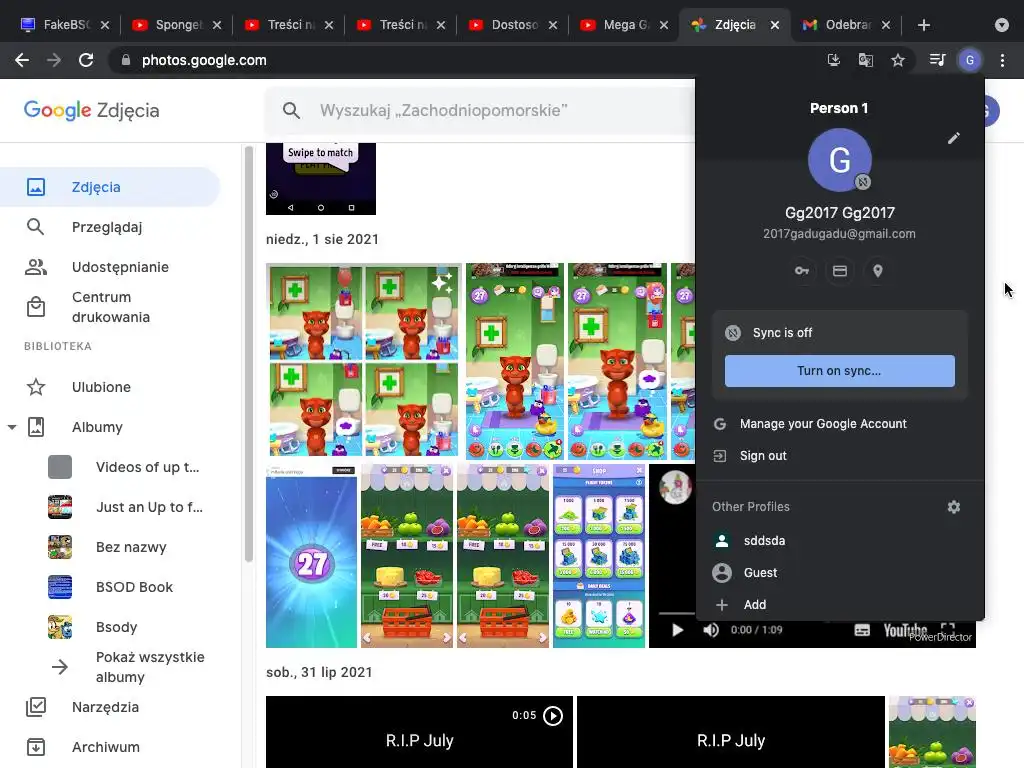Switch to the FakeBSOD tab
1024x768 pixels.
[x=65, y=25]
